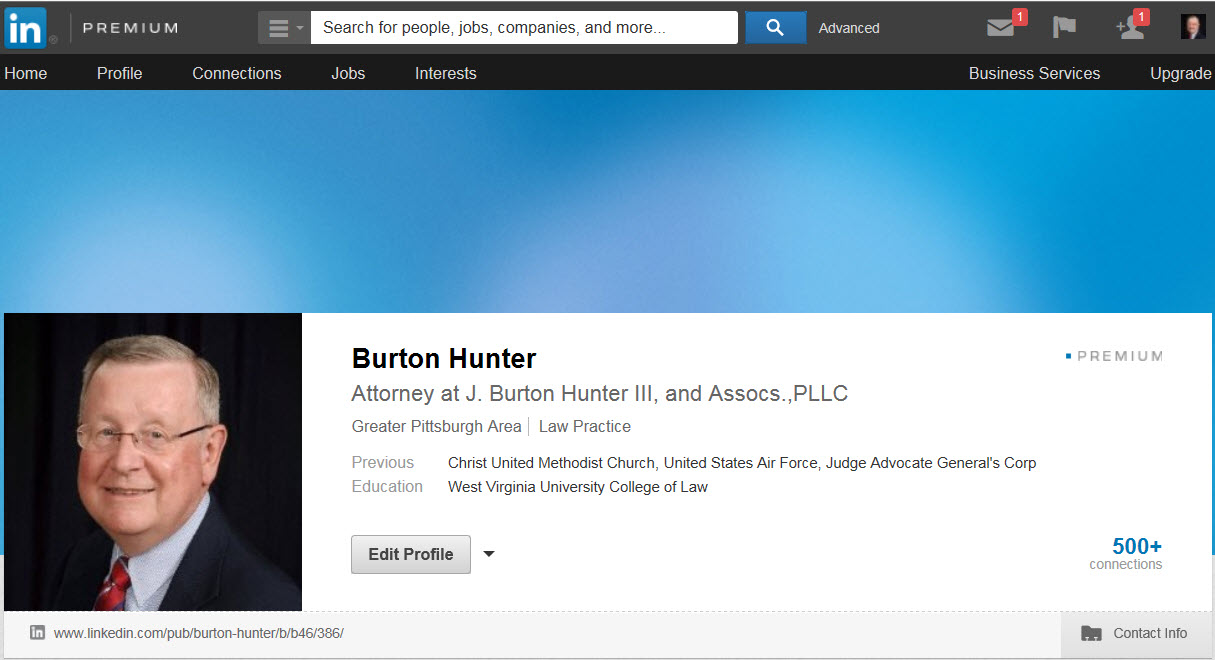Open Advanced search link
The image size is (1215, 660).
click(x=849, y=28)
